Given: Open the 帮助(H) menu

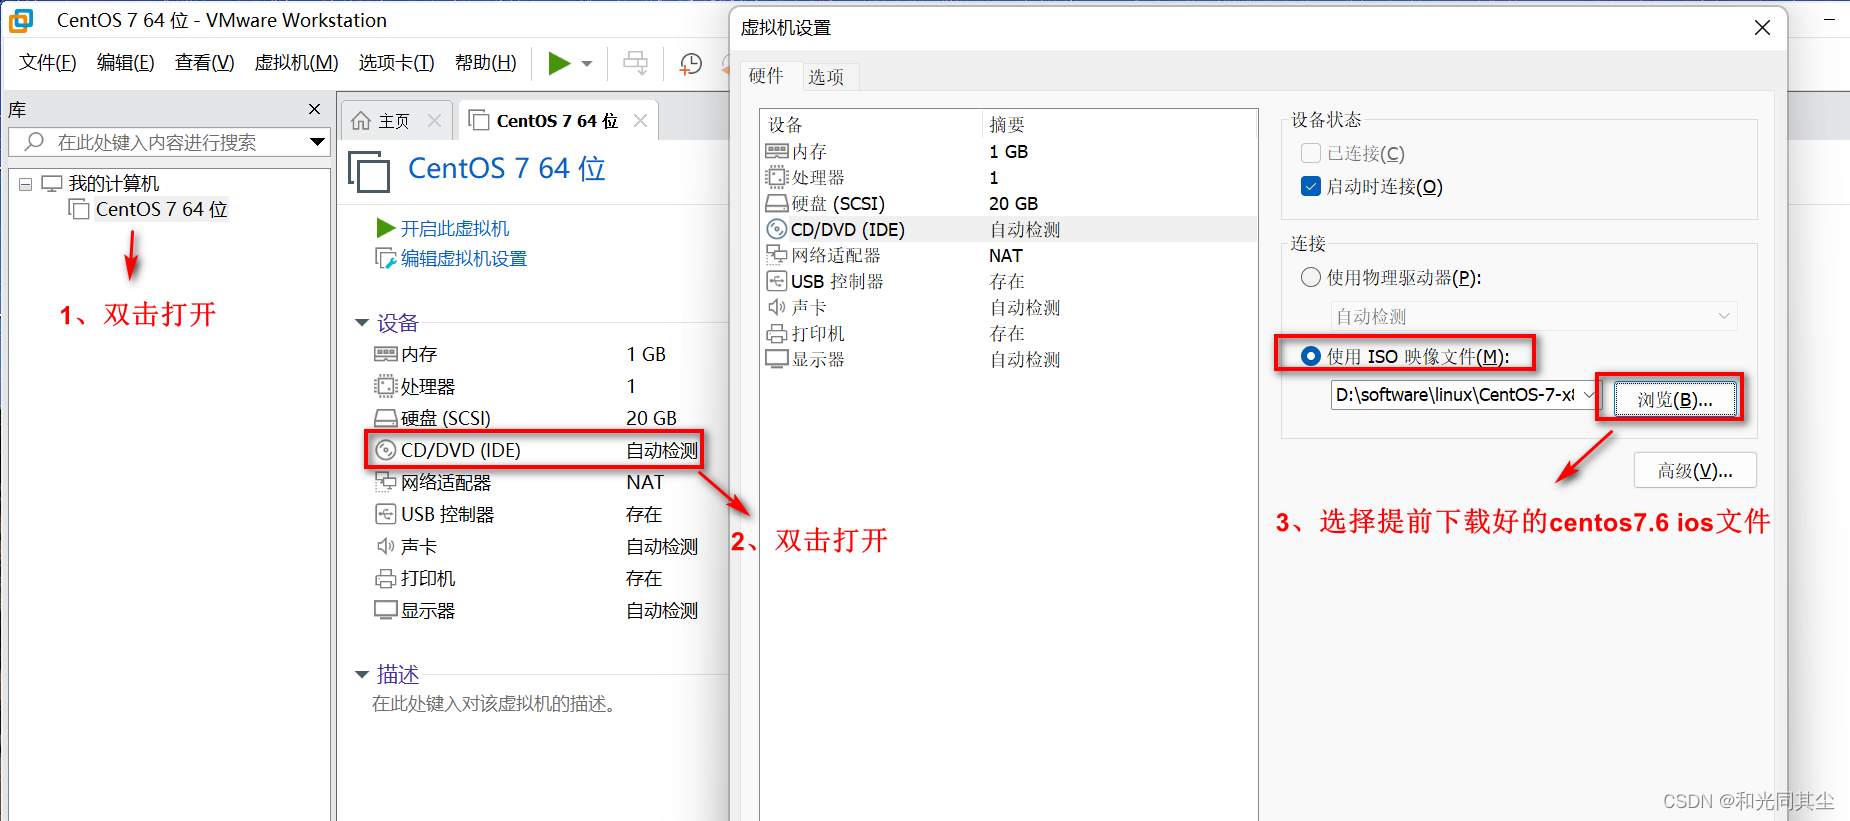Looking at the screenshot, I should coord(486,63).
